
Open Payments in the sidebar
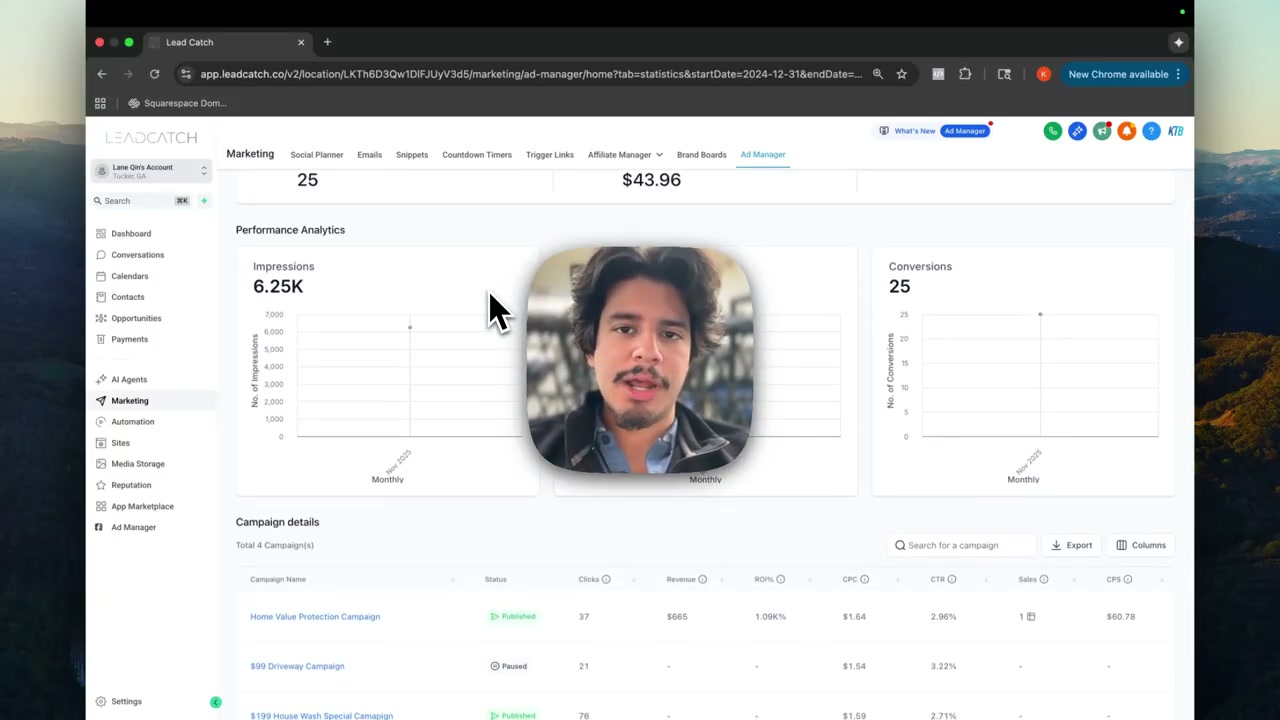[130, 339]
